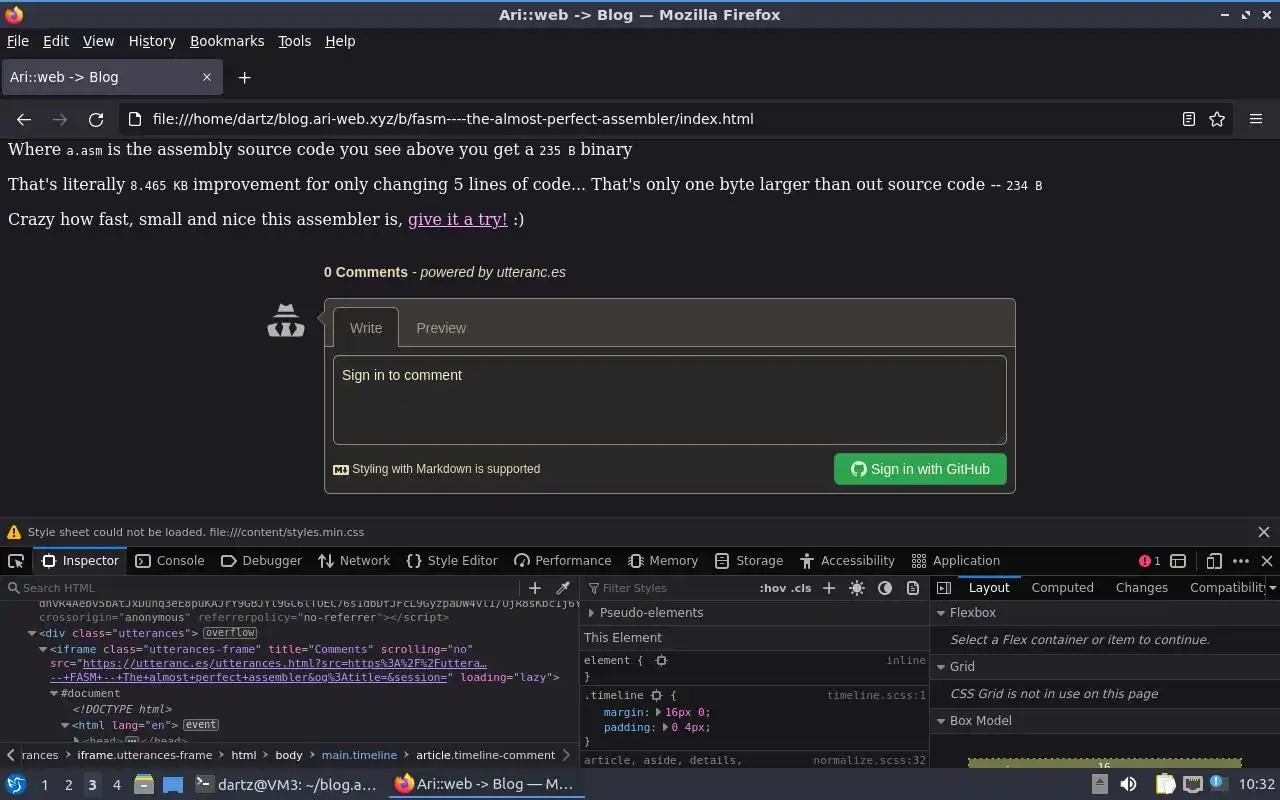The width and height of the screenshot is (1280, 800).
Task: Open a new browser tab with plus
Action: (x=244, y=77)
